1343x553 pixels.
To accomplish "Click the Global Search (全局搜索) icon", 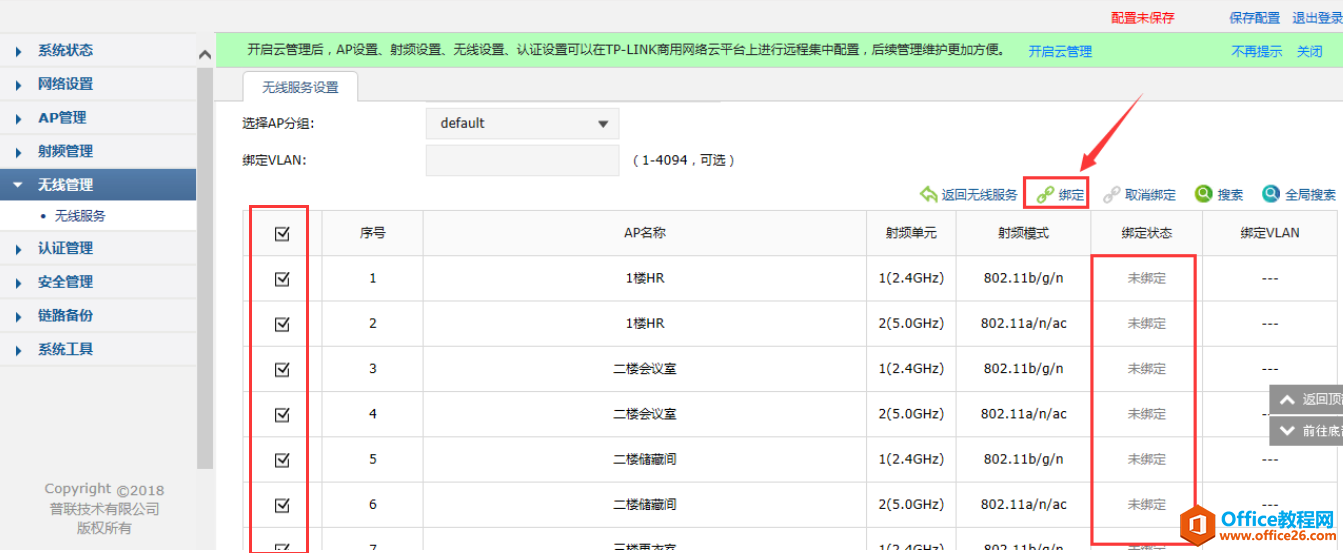I will click(x=1271, y=194).
